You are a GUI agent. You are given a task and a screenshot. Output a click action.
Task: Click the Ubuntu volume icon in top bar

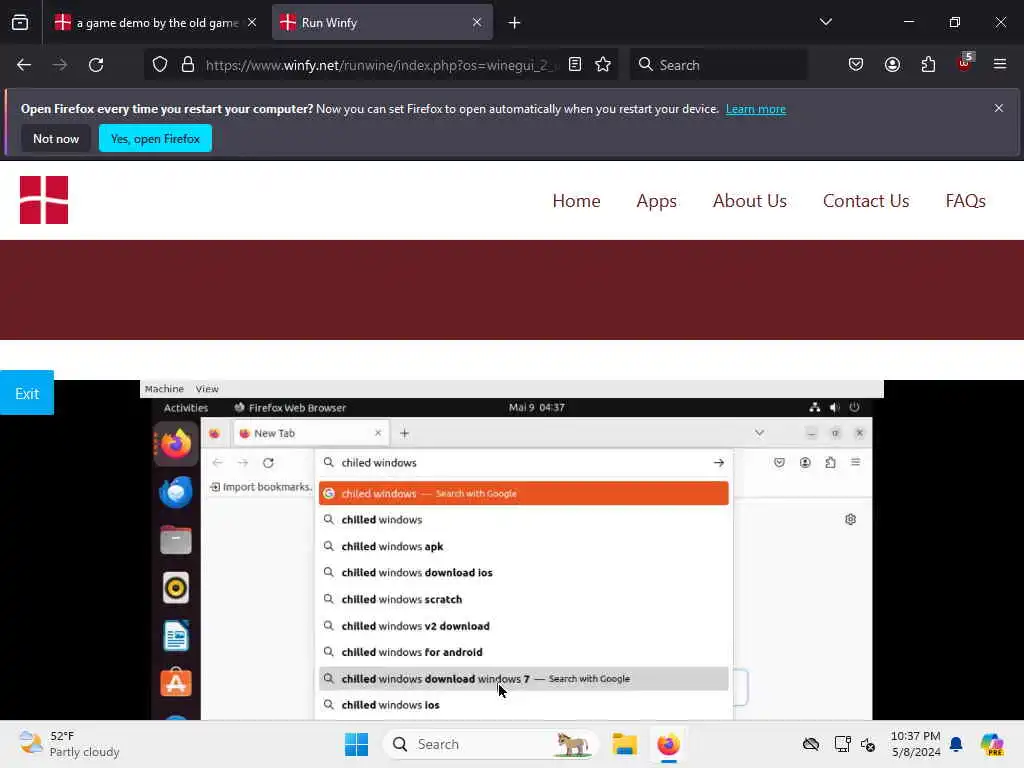pos(835,408)
